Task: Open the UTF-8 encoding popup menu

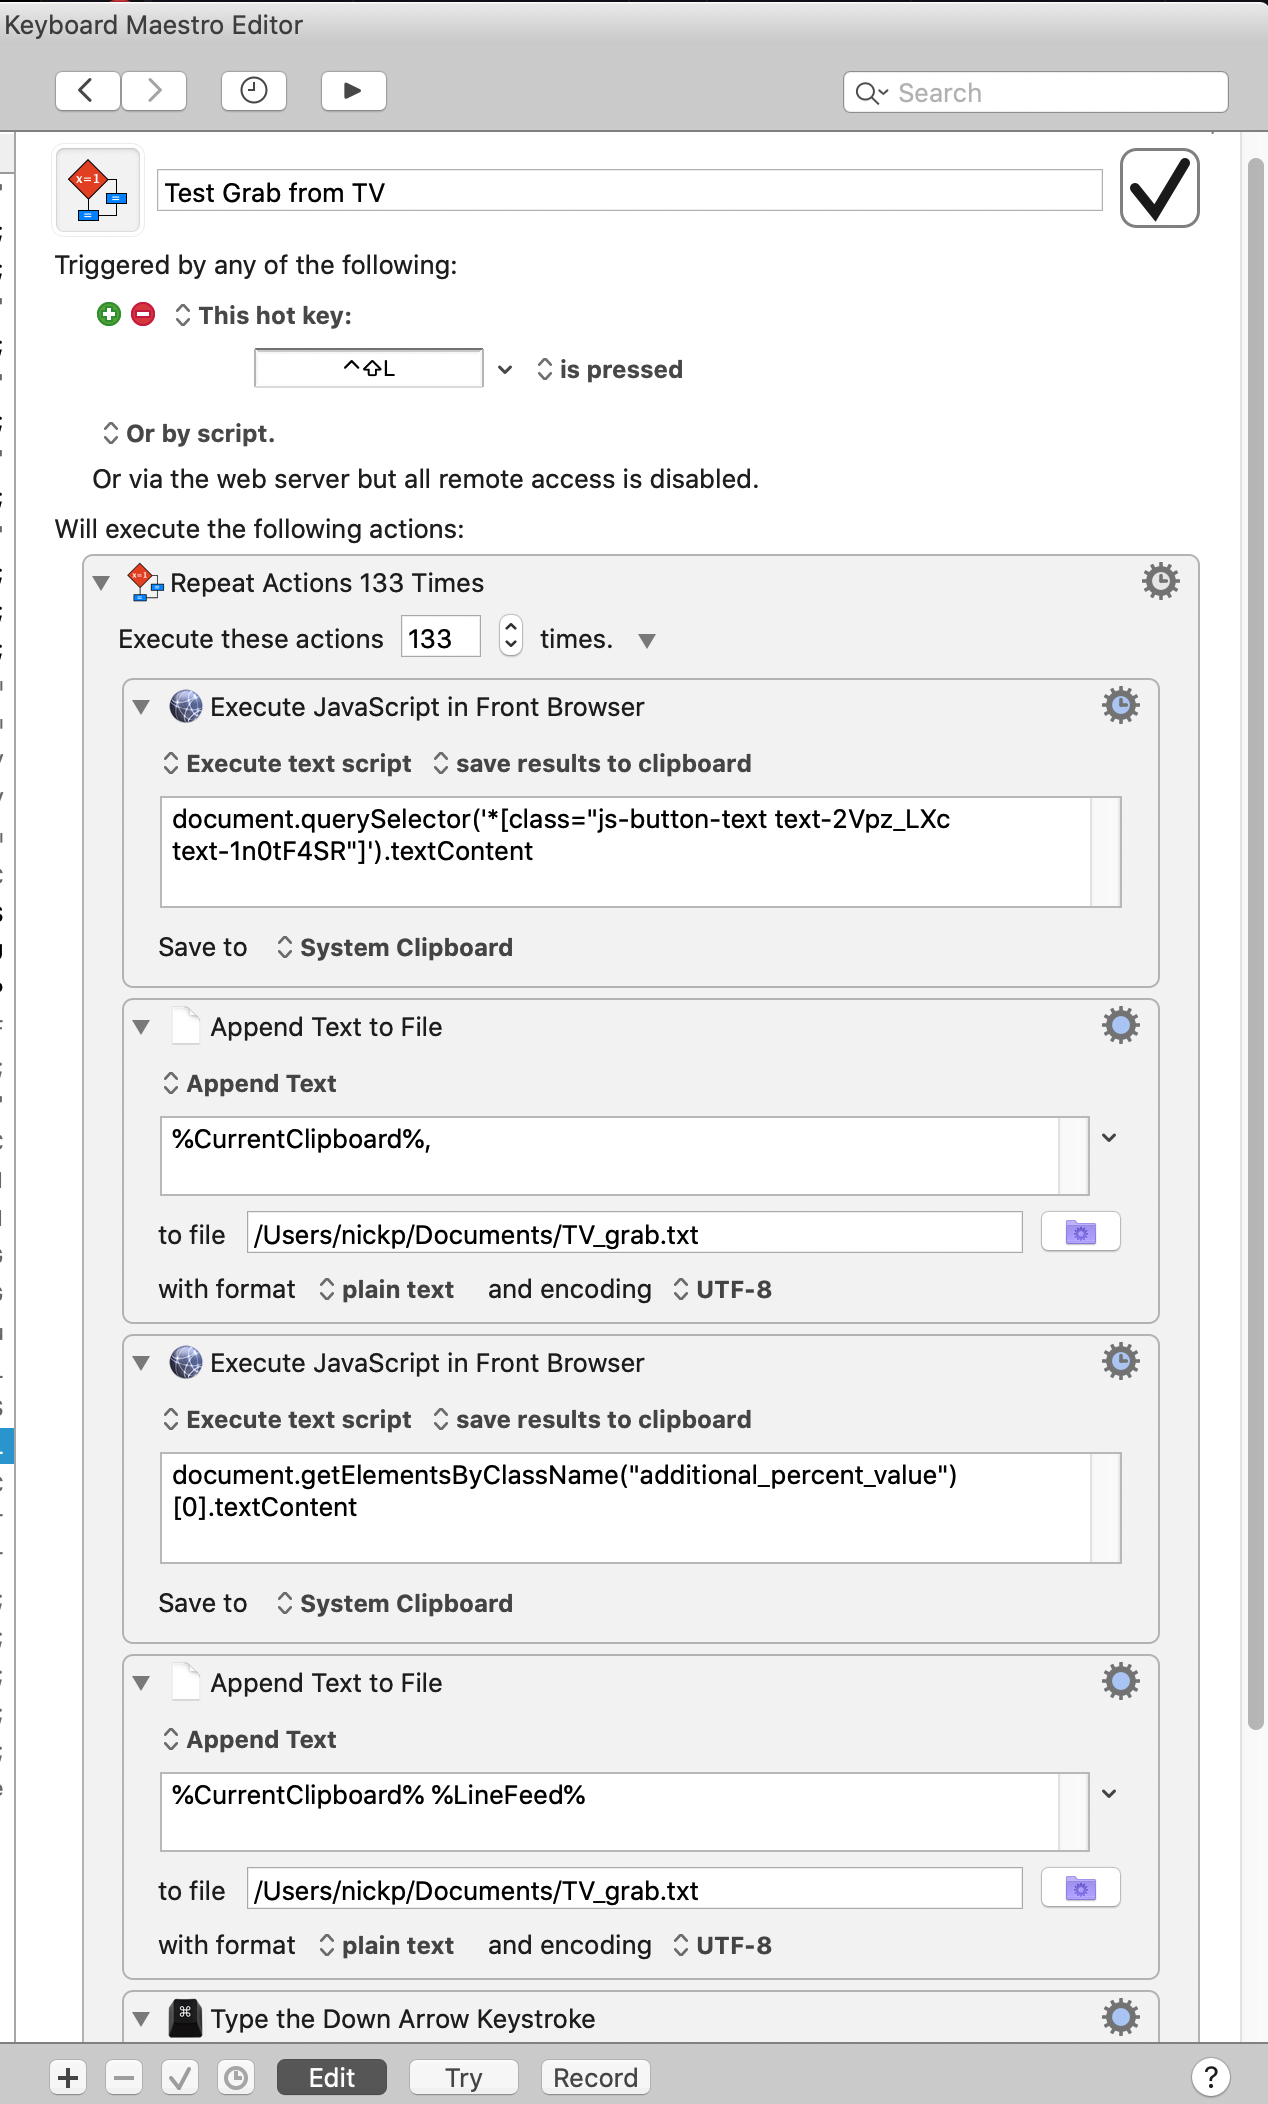Action: pos(722,1289)
